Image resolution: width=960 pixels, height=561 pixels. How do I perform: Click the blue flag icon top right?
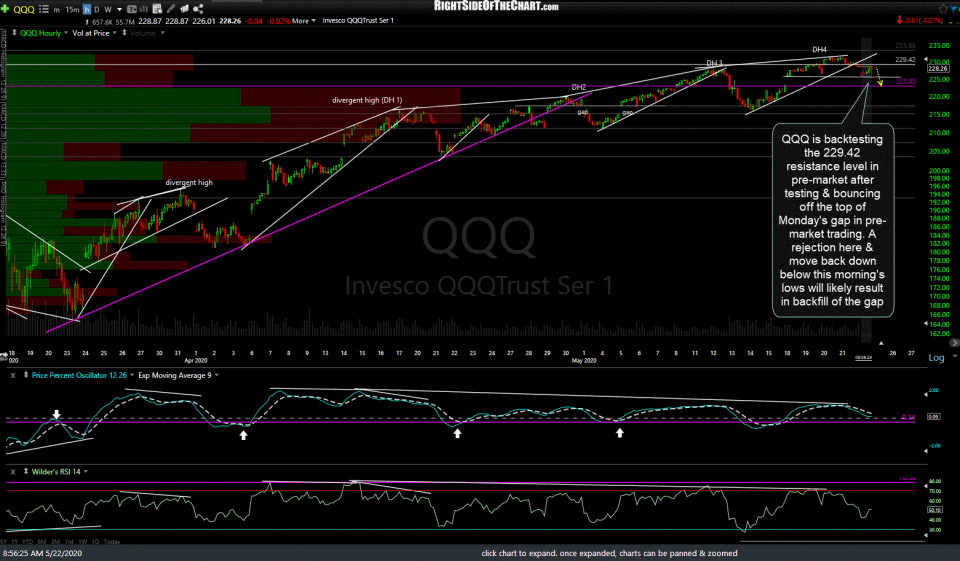click(x=955, y=9)
